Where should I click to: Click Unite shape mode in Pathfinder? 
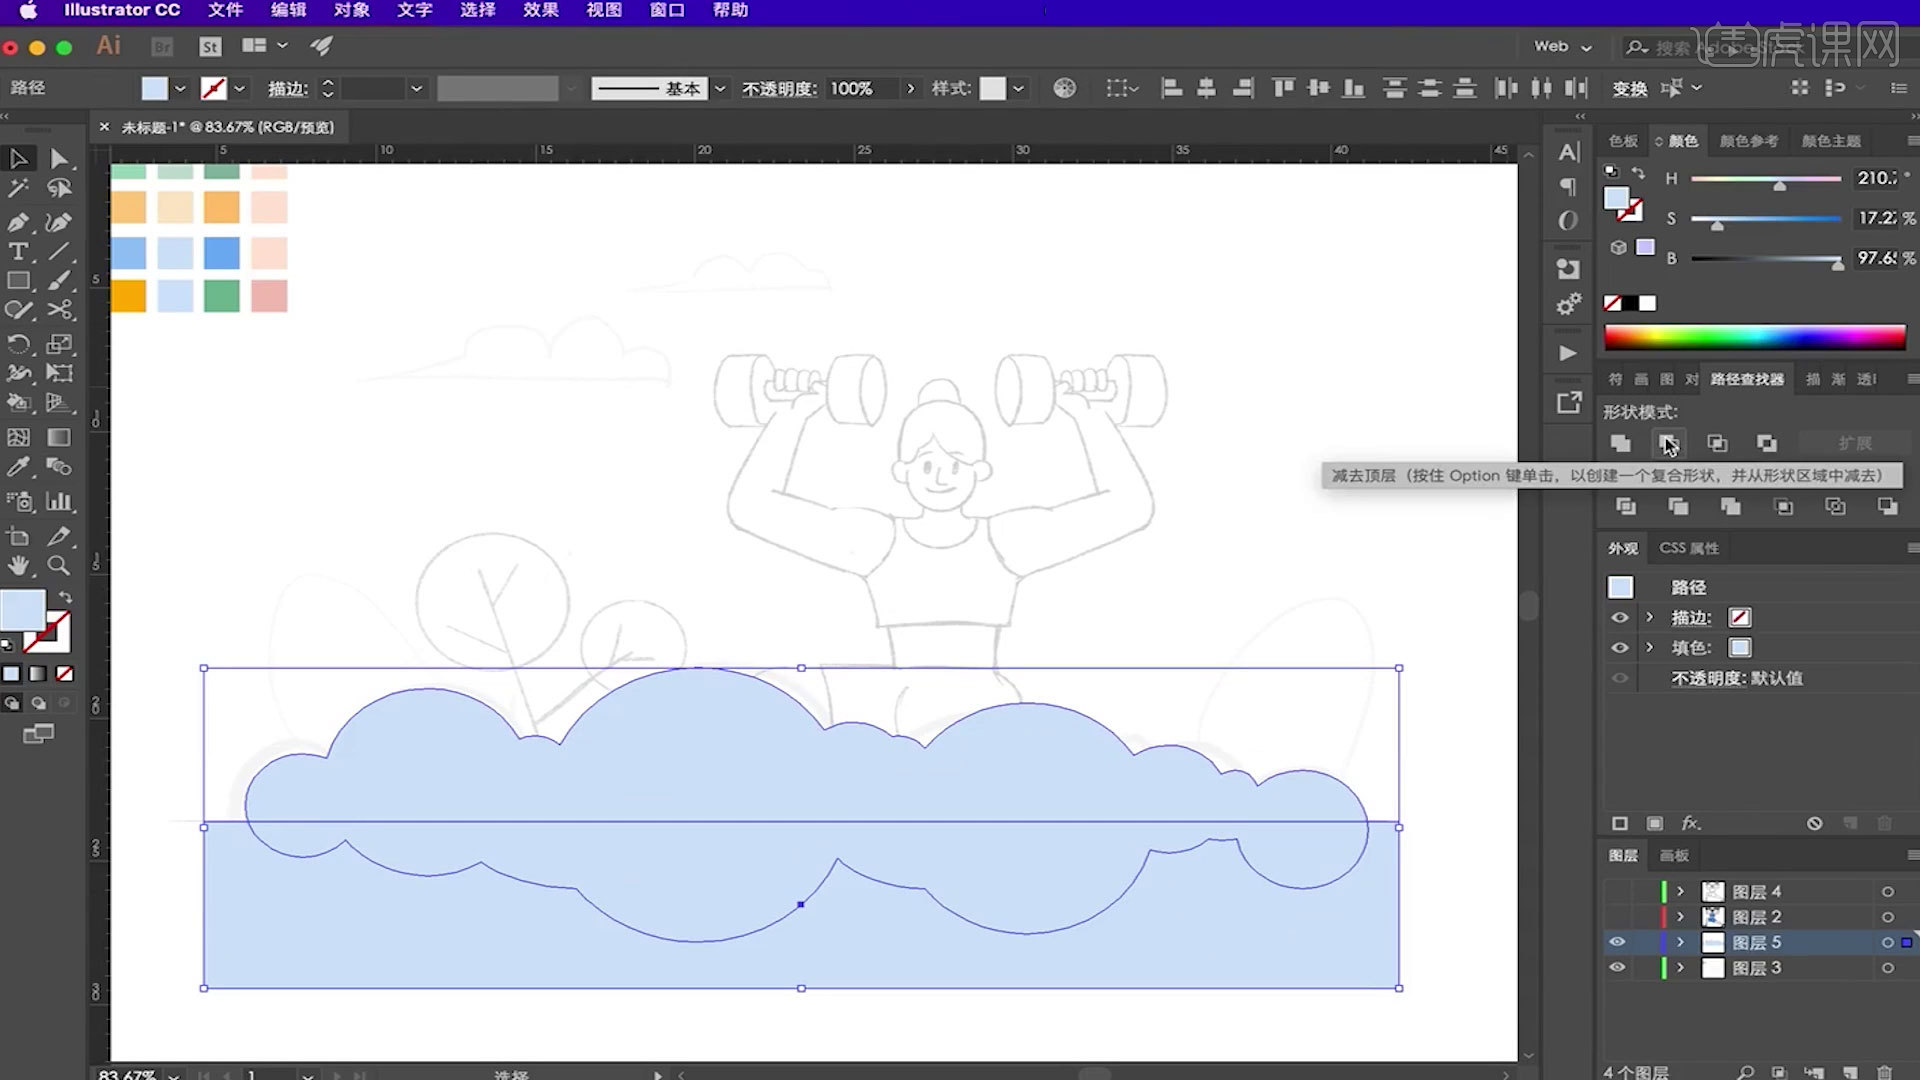coord(1621,443)
